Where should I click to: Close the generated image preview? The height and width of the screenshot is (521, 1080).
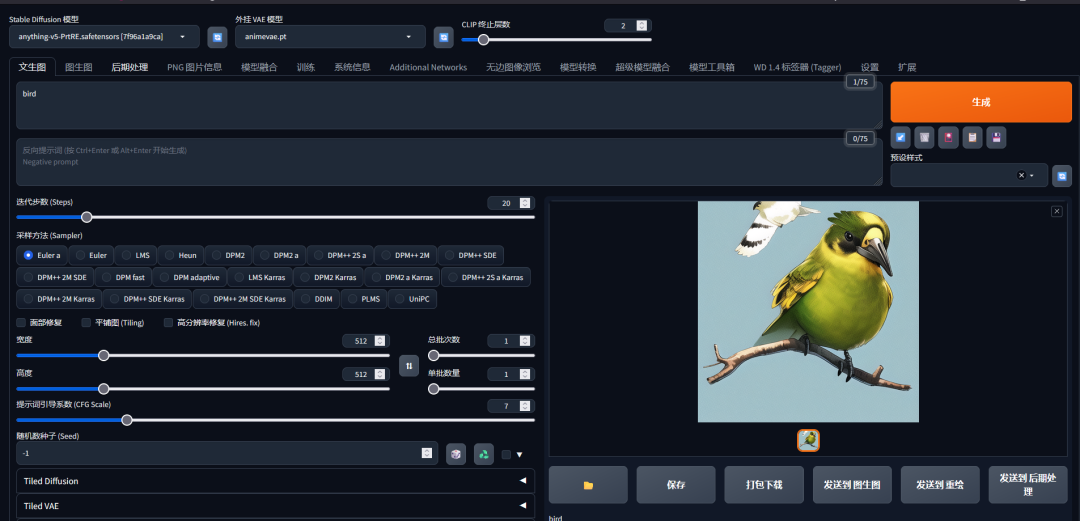coord(1057,212)
